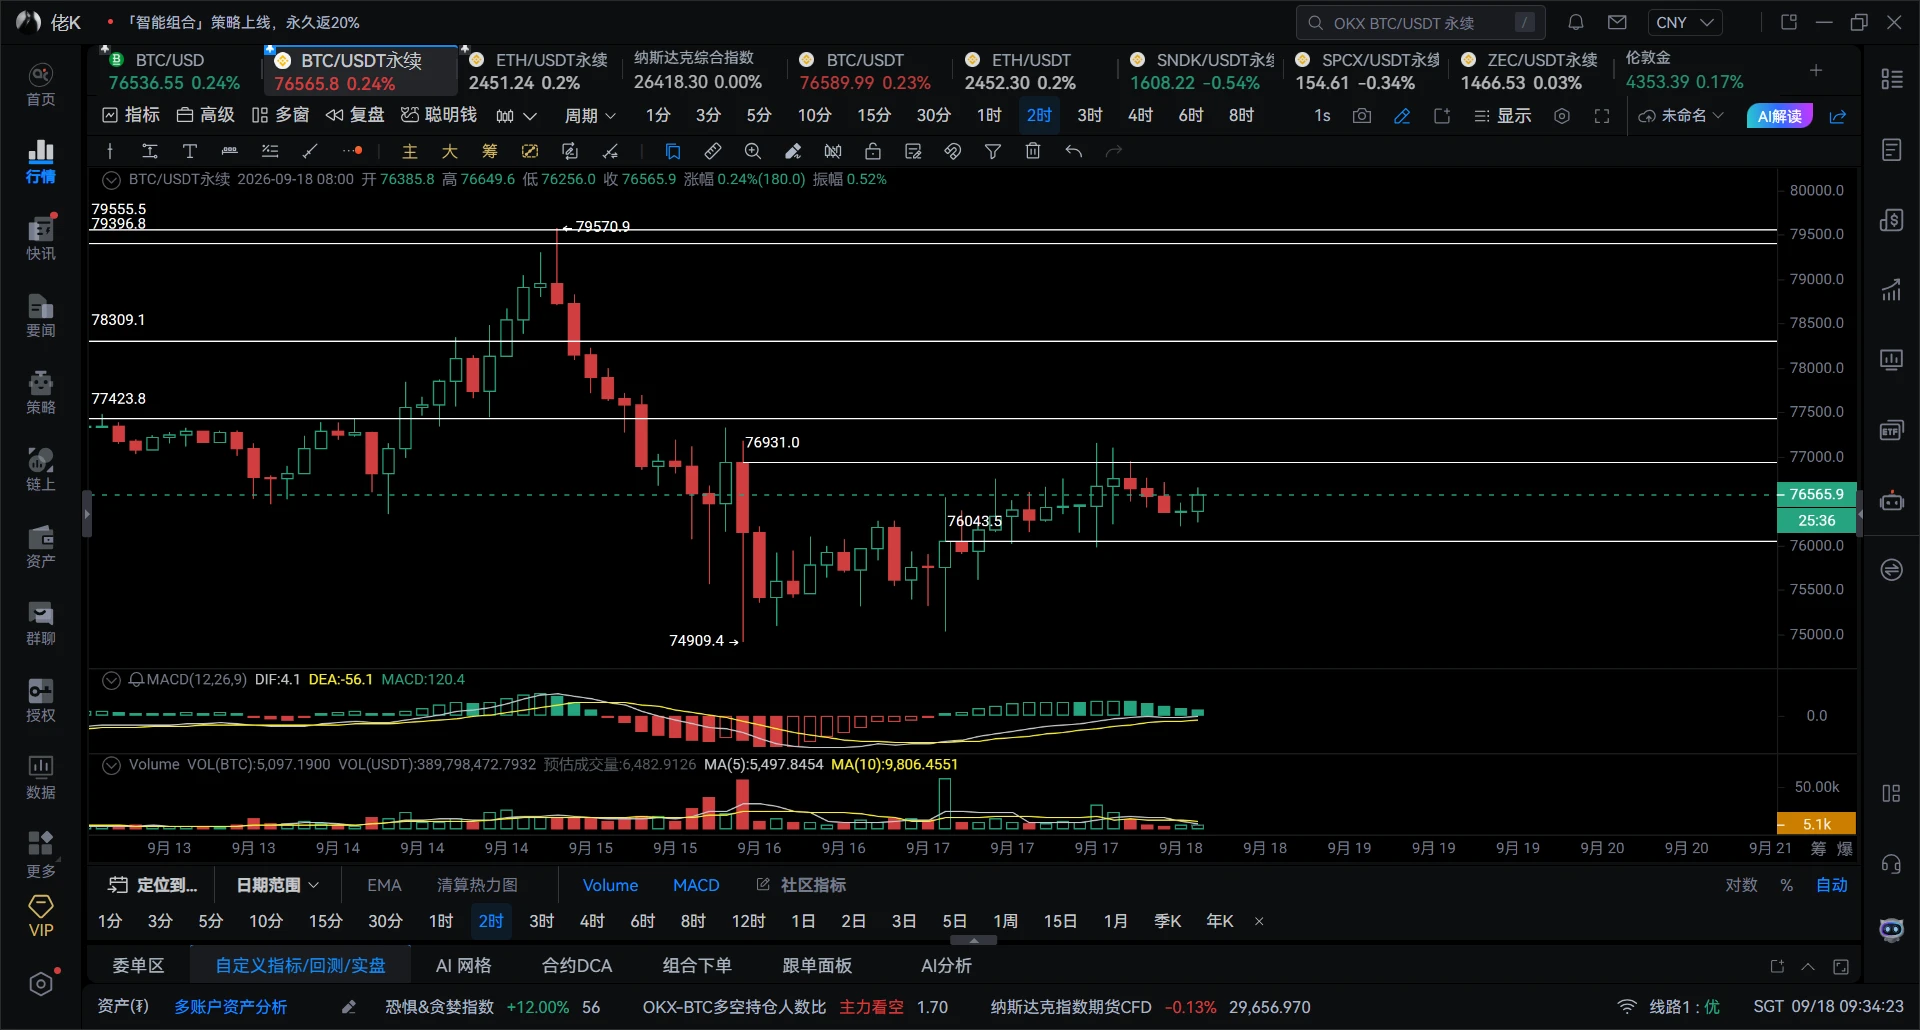The height and width of the screenshot is (1030, 1920).
Task: Open the CNY currency dropdown
Action: [1685, 22]
